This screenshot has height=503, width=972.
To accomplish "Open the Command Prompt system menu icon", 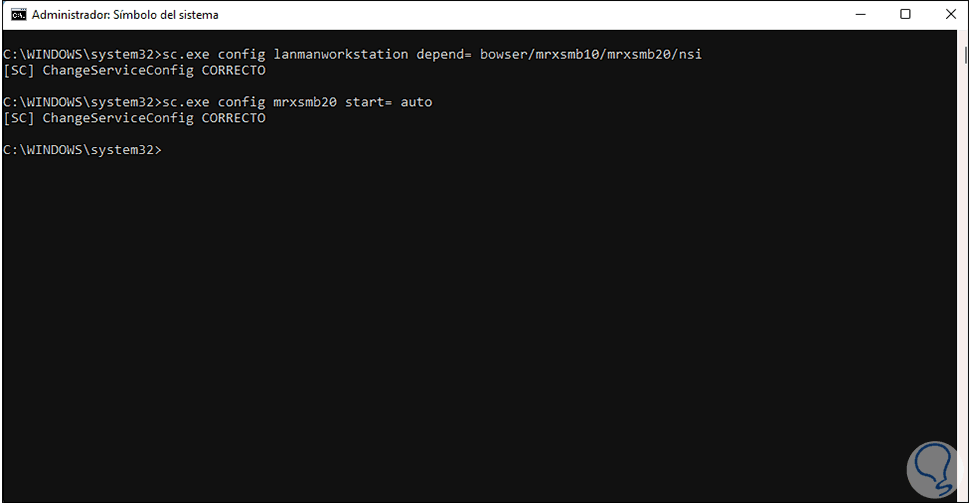I will [x=16, y=15].
